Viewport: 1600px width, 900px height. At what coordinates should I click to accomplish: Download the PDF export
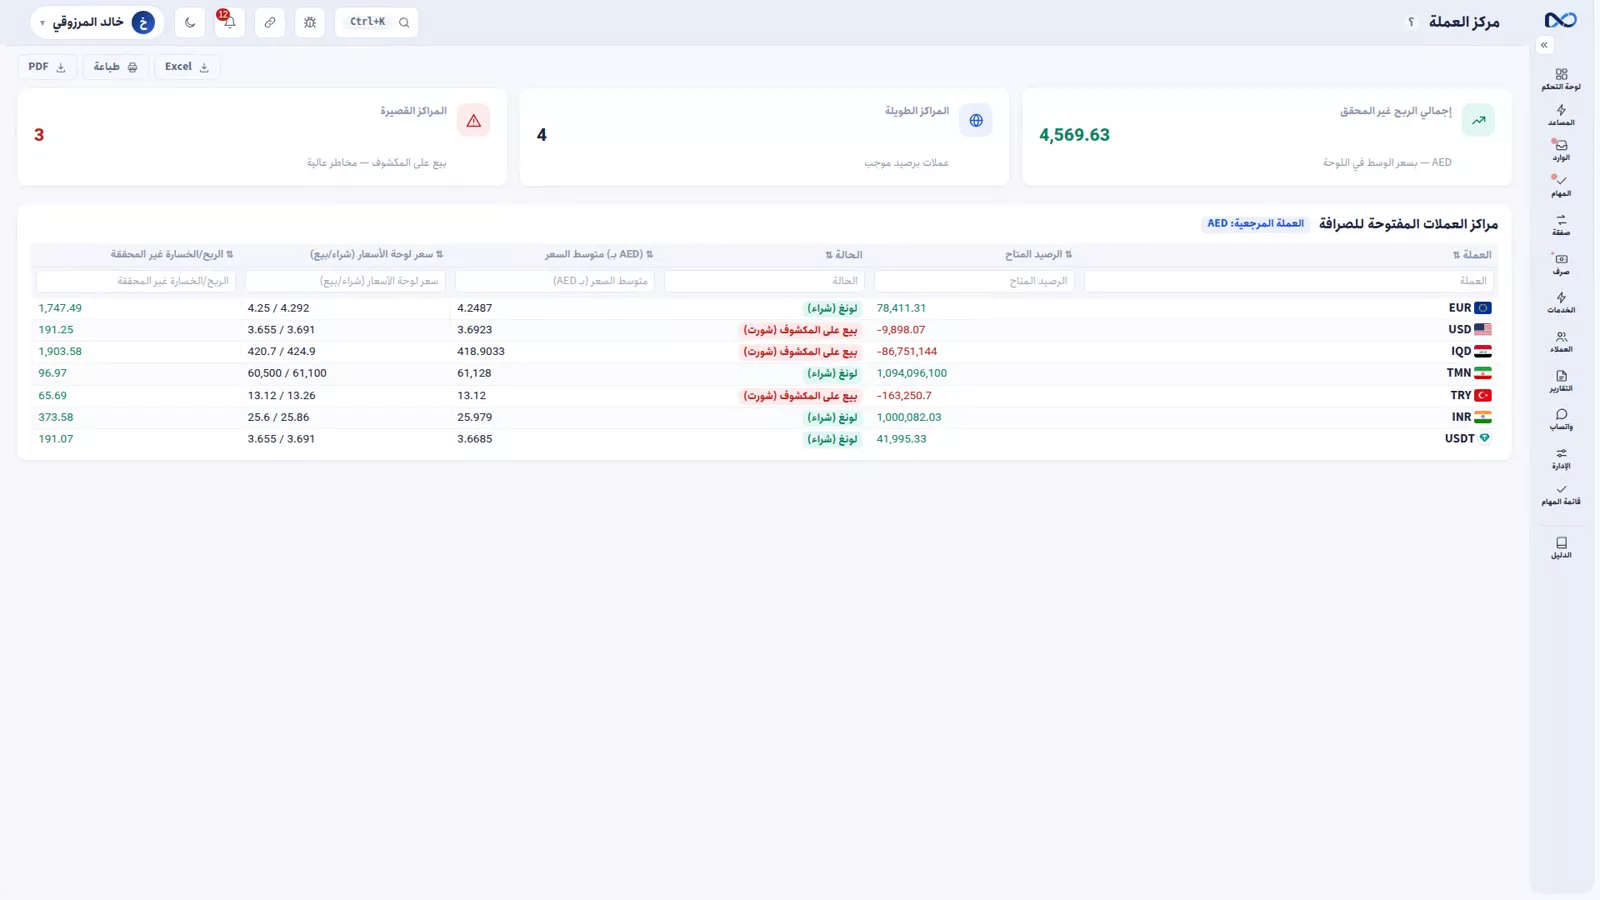coord(47,67)
